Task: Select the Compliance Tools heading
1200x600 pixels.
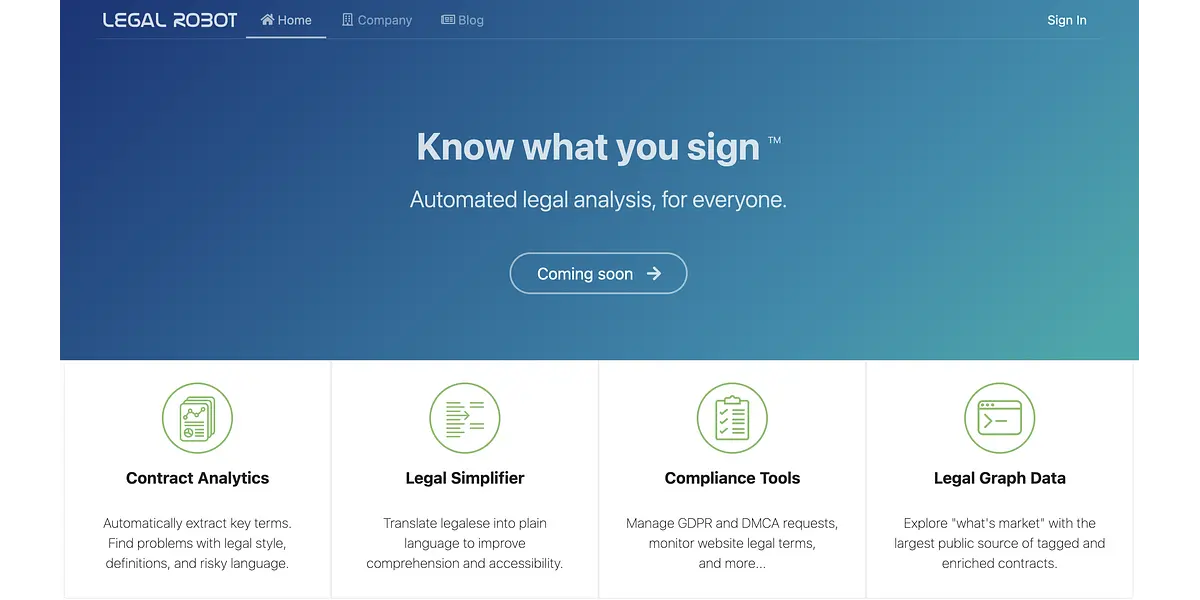Action: click(732, 478)
